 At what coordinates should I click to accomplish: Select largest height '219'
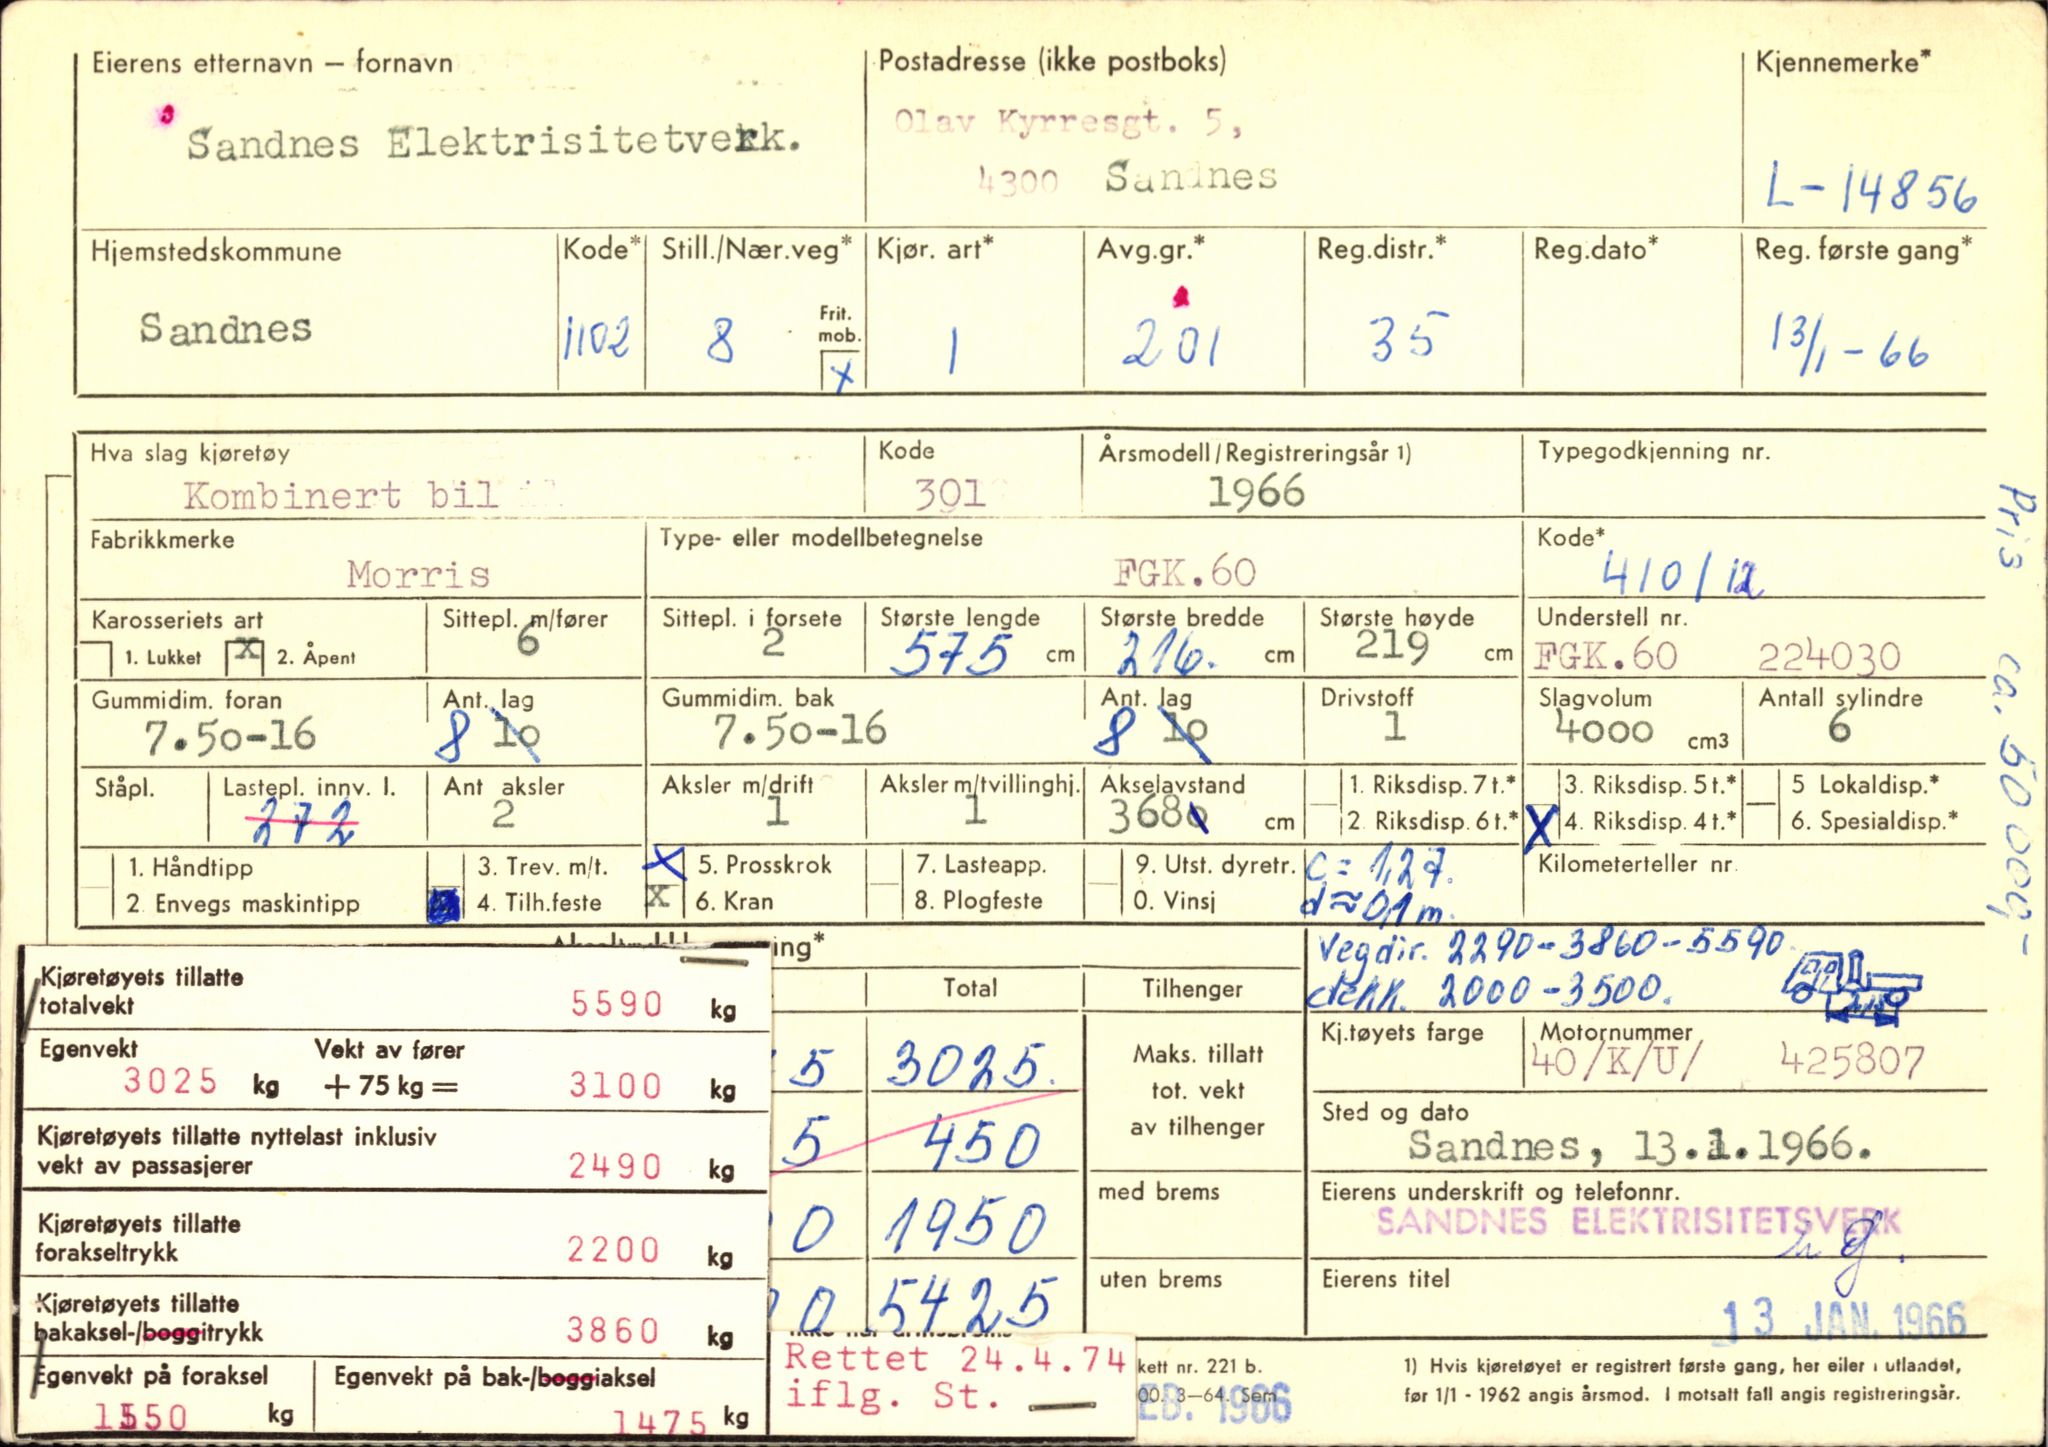pos(1391,646)
